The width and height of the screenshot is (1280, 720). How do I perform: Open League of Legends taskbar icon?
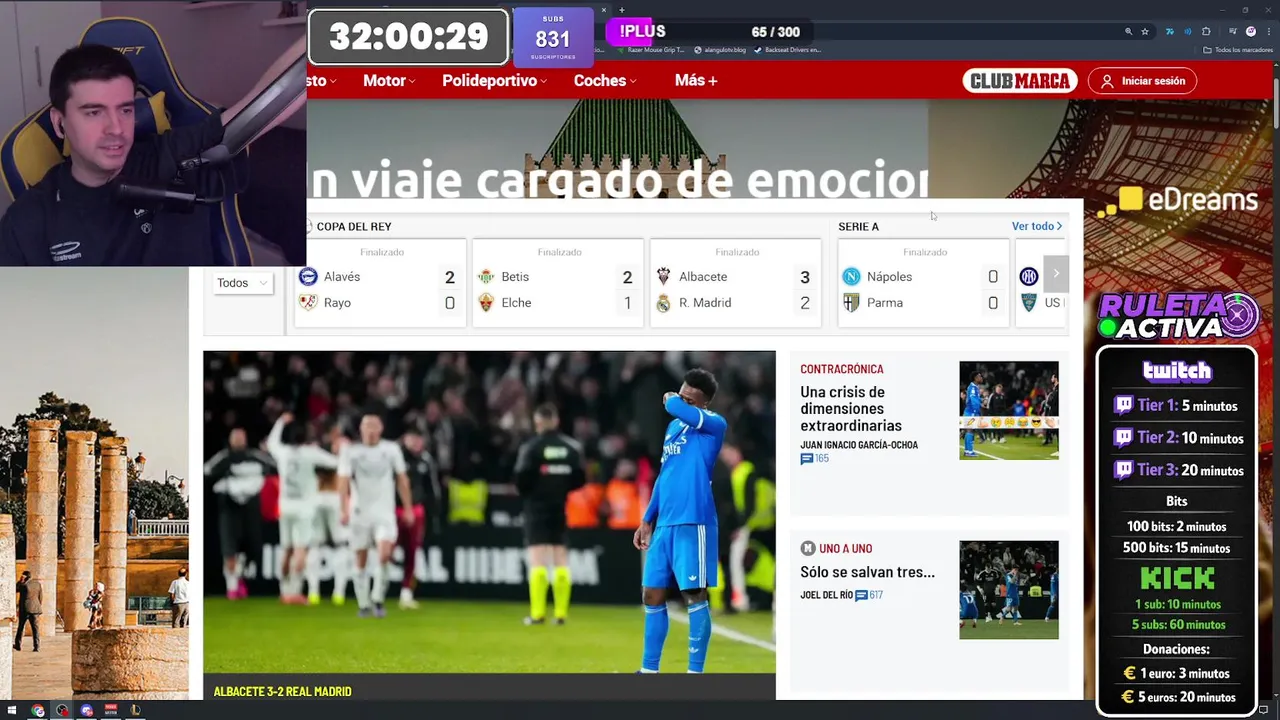click(134, 711)
